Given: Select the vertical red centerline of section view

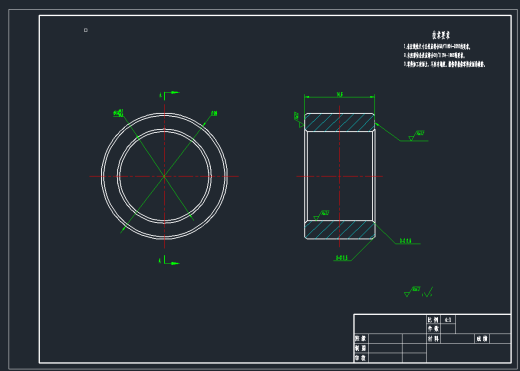Looking at the screenshot, I should click(x=339, y=176).
